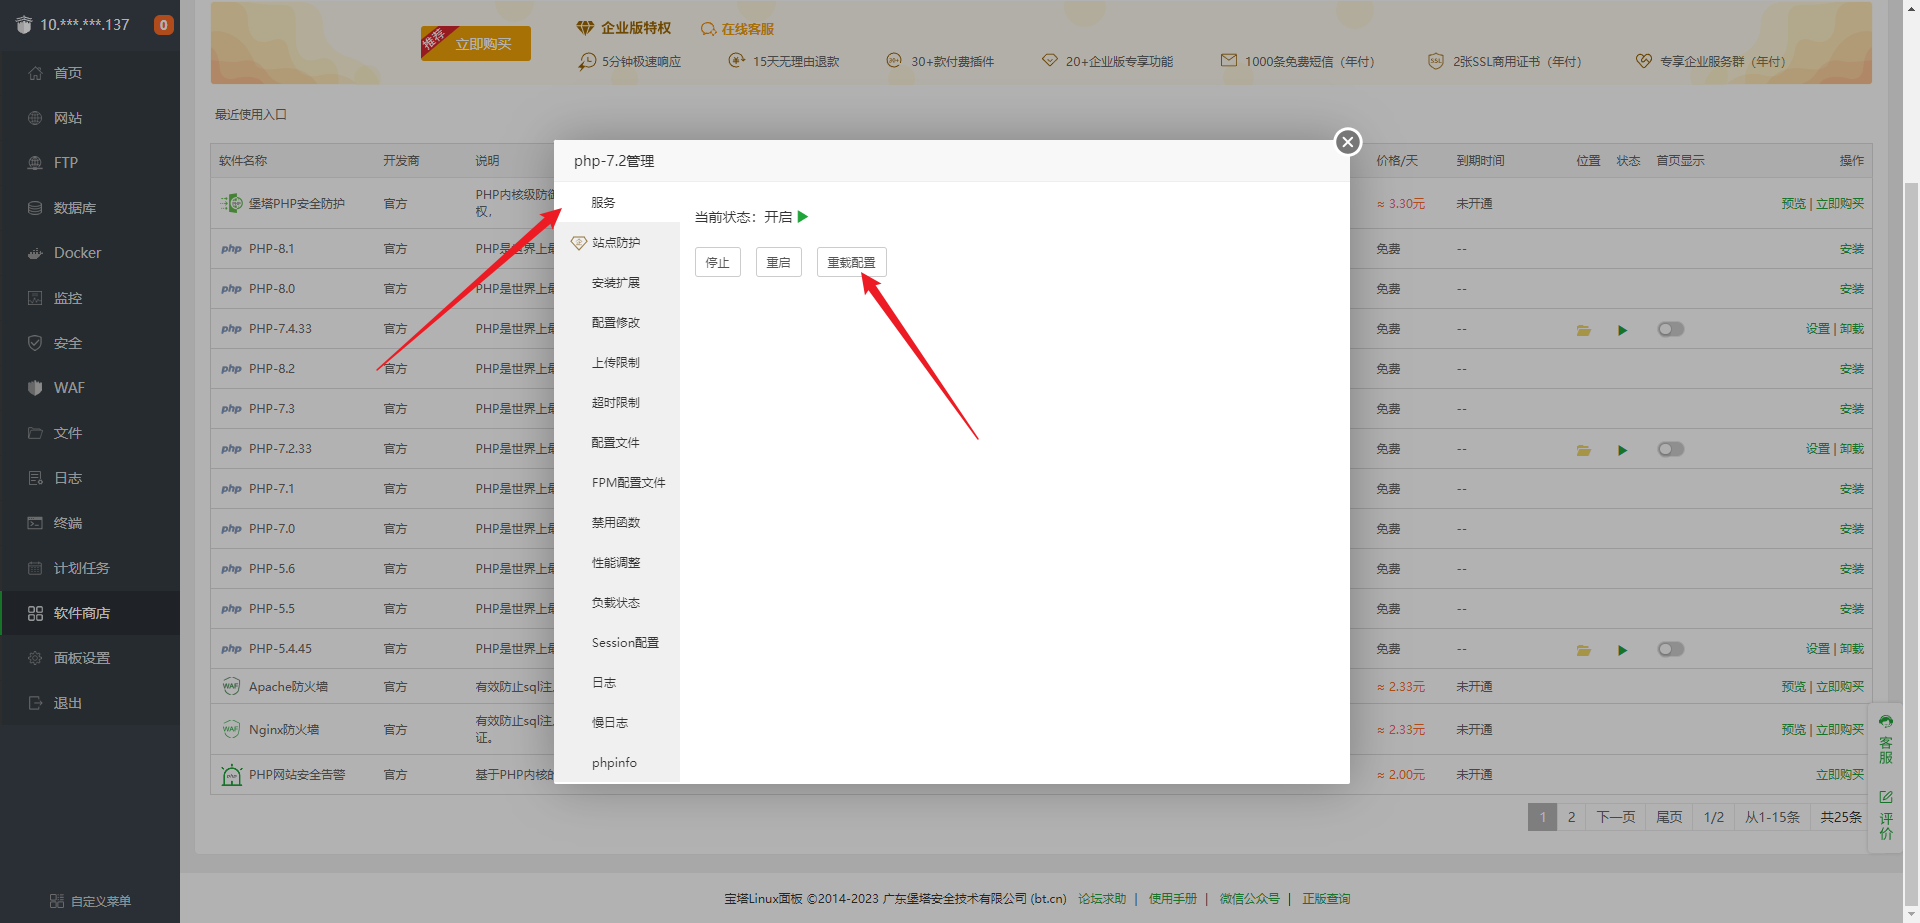Screen dimensions: 1920x923
Task: Click 设置 link in PHP-7.4.33 row
Action: [x=1818, y=329]
